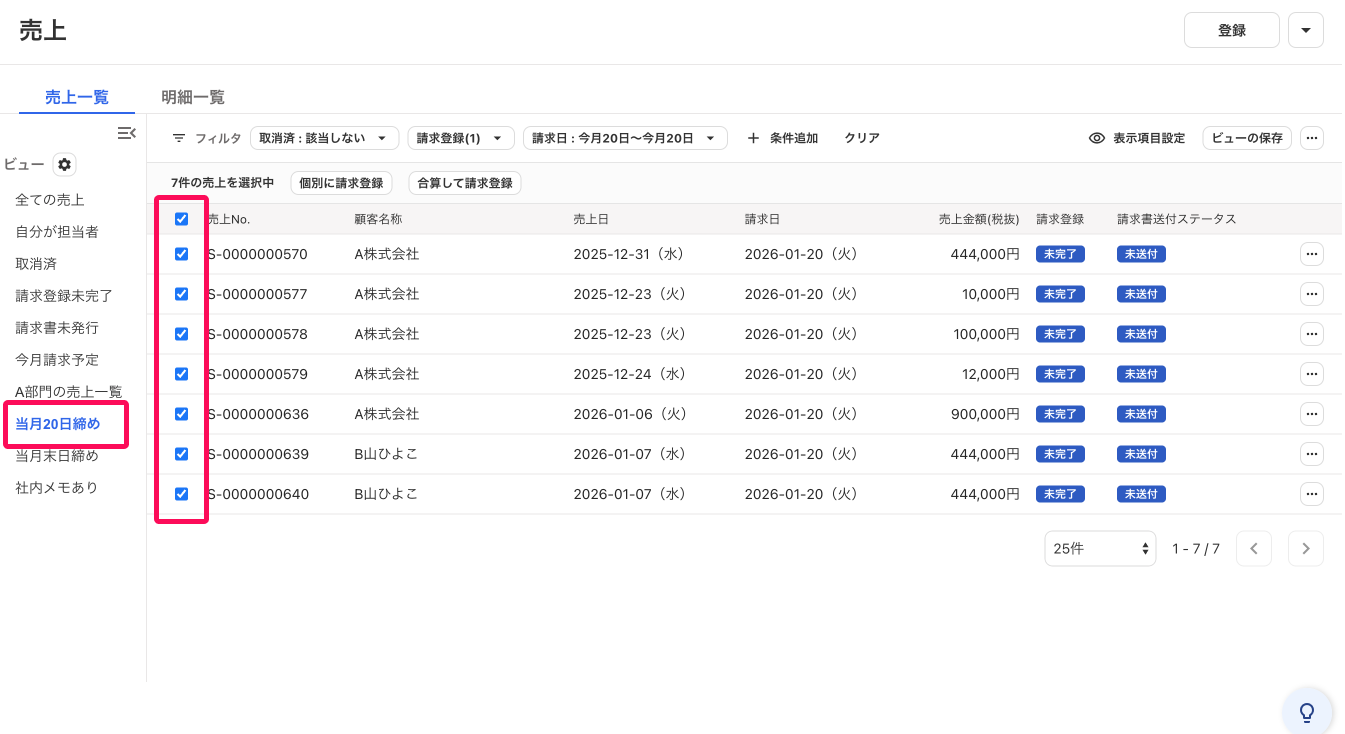
Task: Open sale S-0000000570
Action: (258, 254)
